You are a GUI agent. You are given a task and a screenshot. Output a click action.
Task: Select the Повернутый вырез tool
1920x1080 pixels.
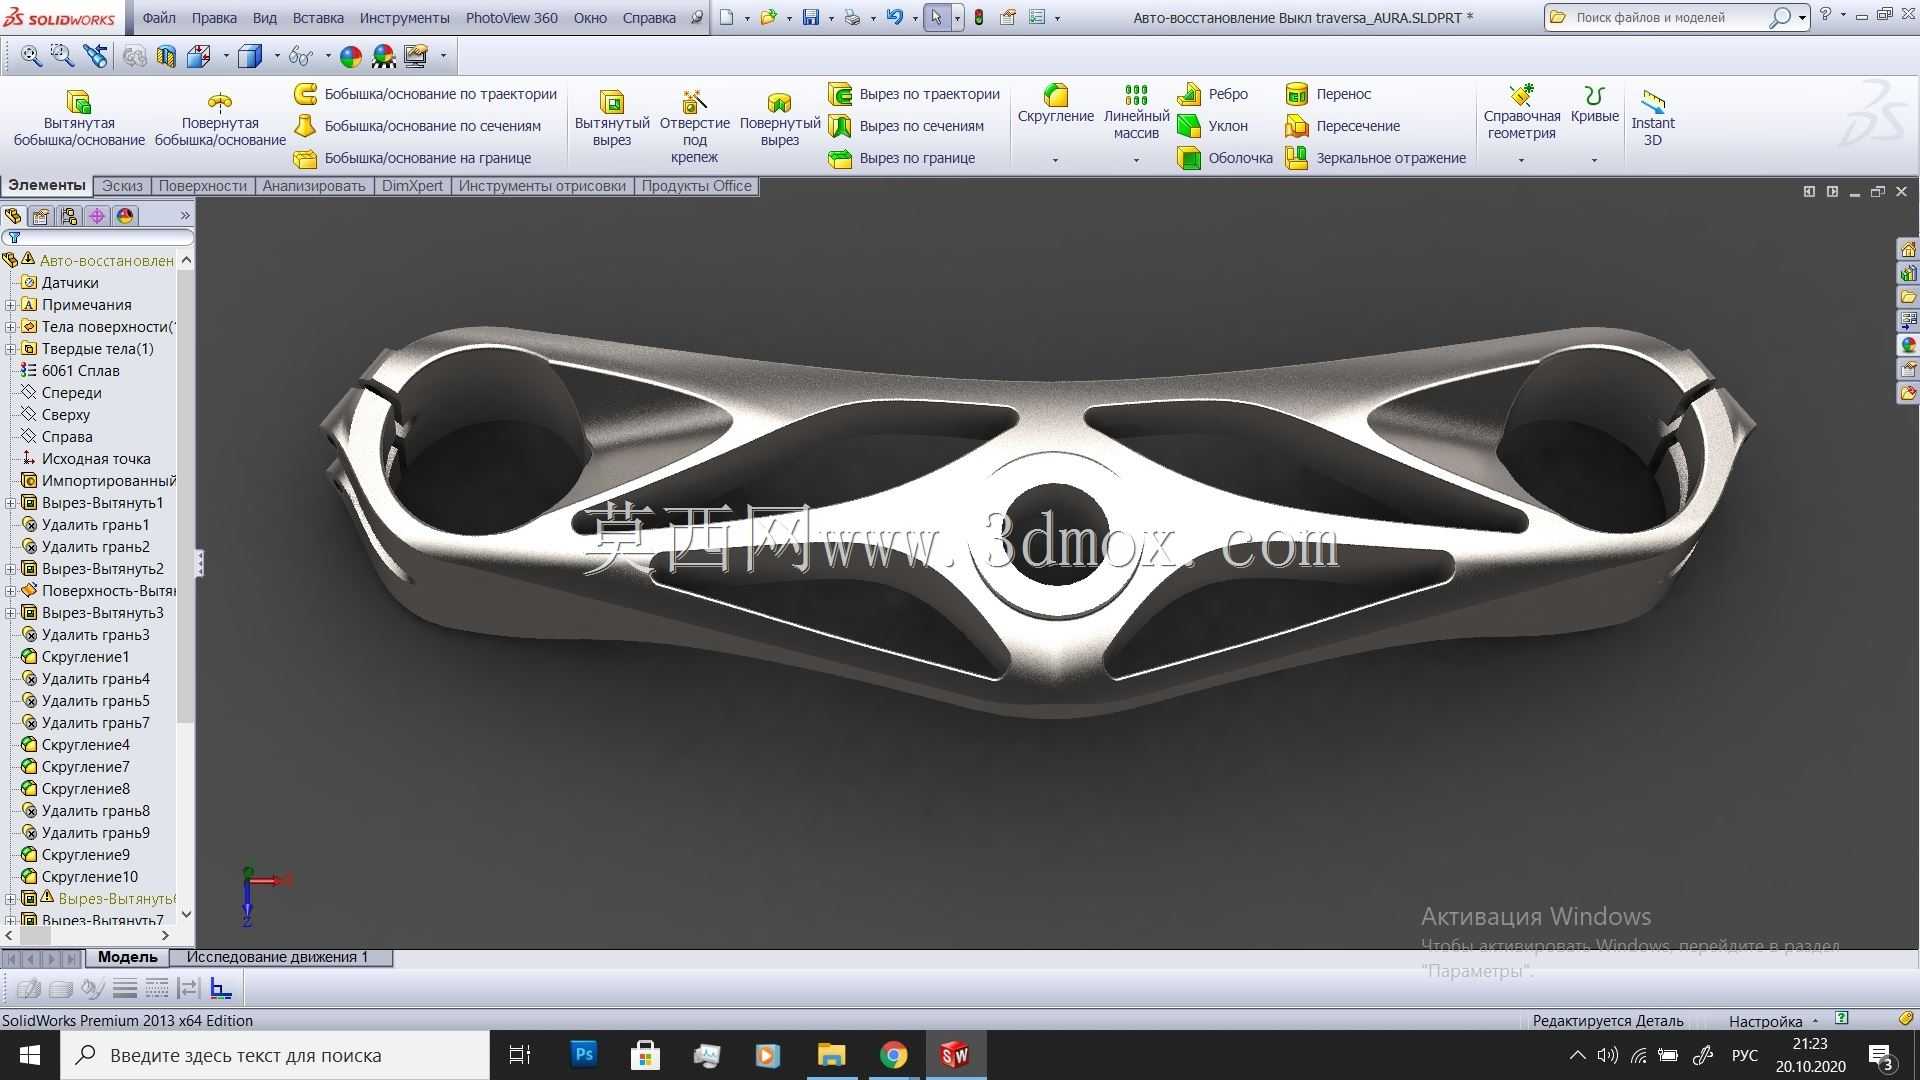pyautogui.click(x=780, y=118)
